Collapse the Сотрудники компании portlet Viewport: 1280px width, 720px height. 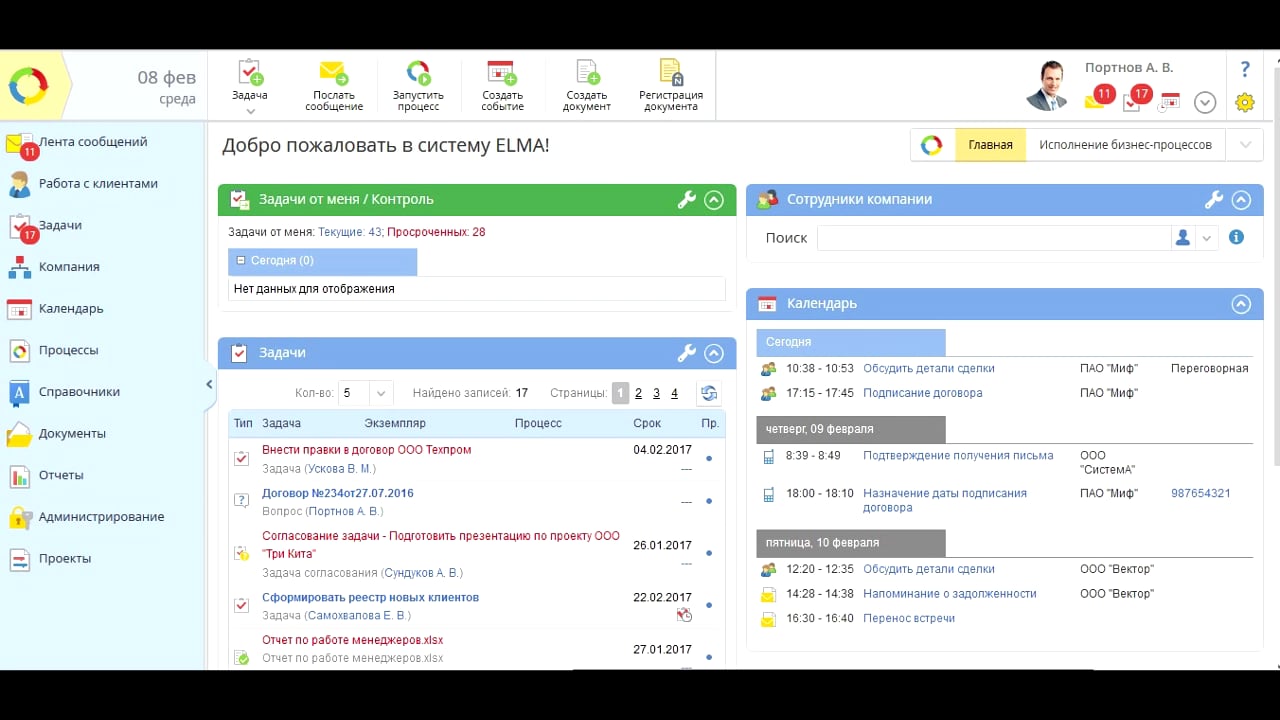(x=1241, y=200)
